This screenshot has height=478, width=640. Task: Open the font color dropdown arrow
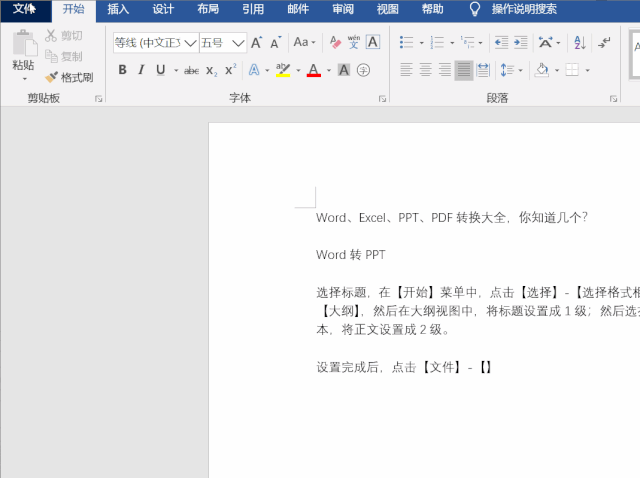[x=329, y=70]
